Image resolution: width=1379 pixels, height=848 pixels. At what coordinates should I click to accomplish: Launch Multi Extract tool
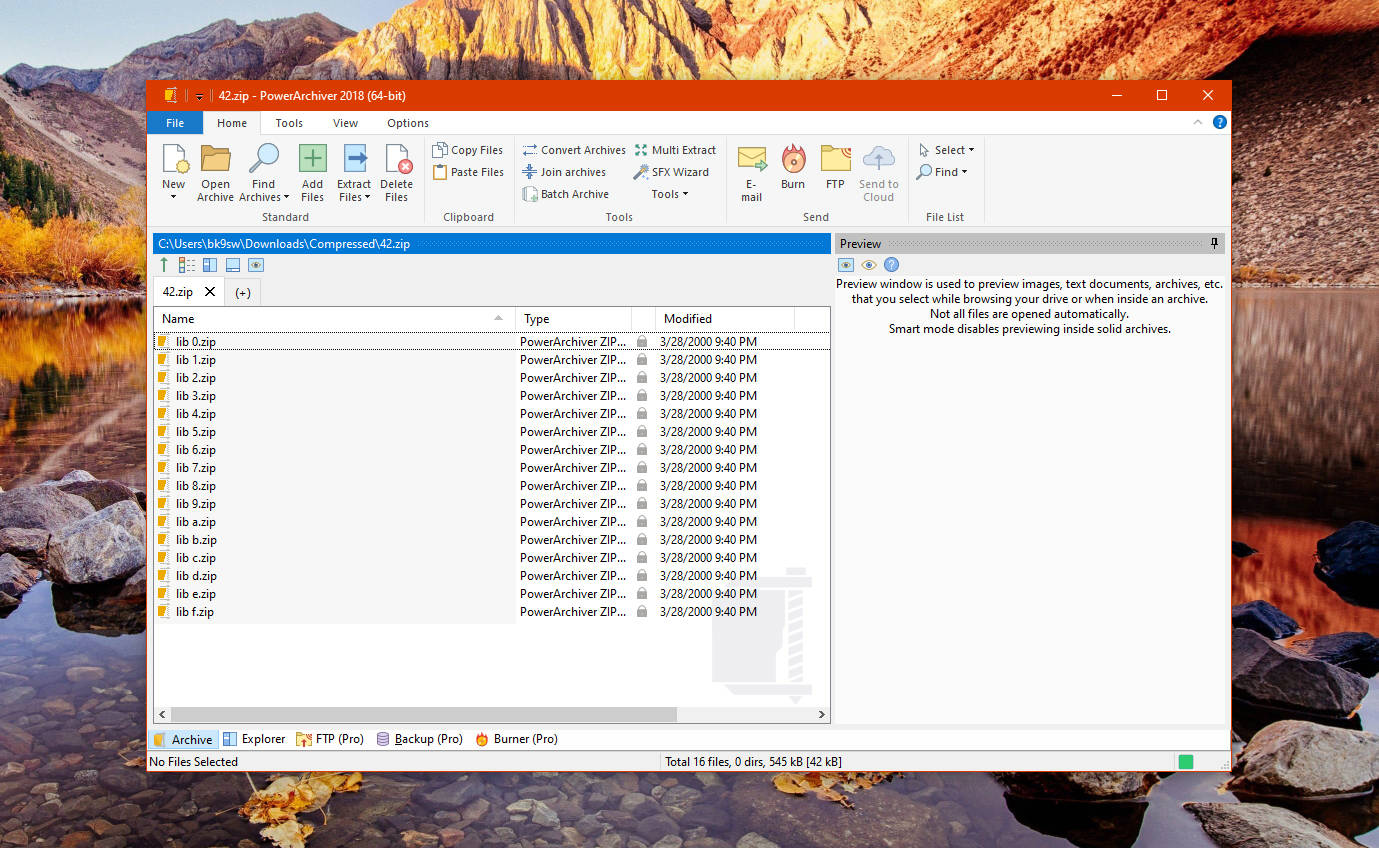tap(675, 150)
